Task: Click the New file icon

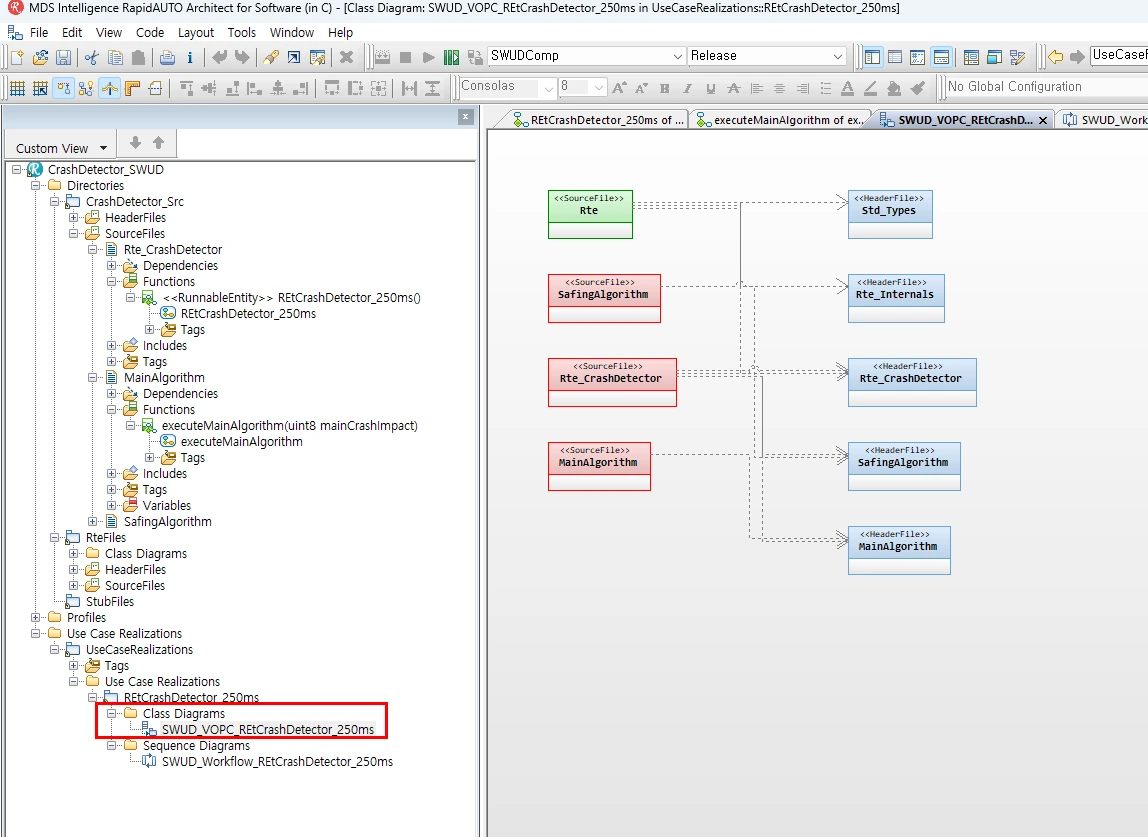Action: pos(17,57)
